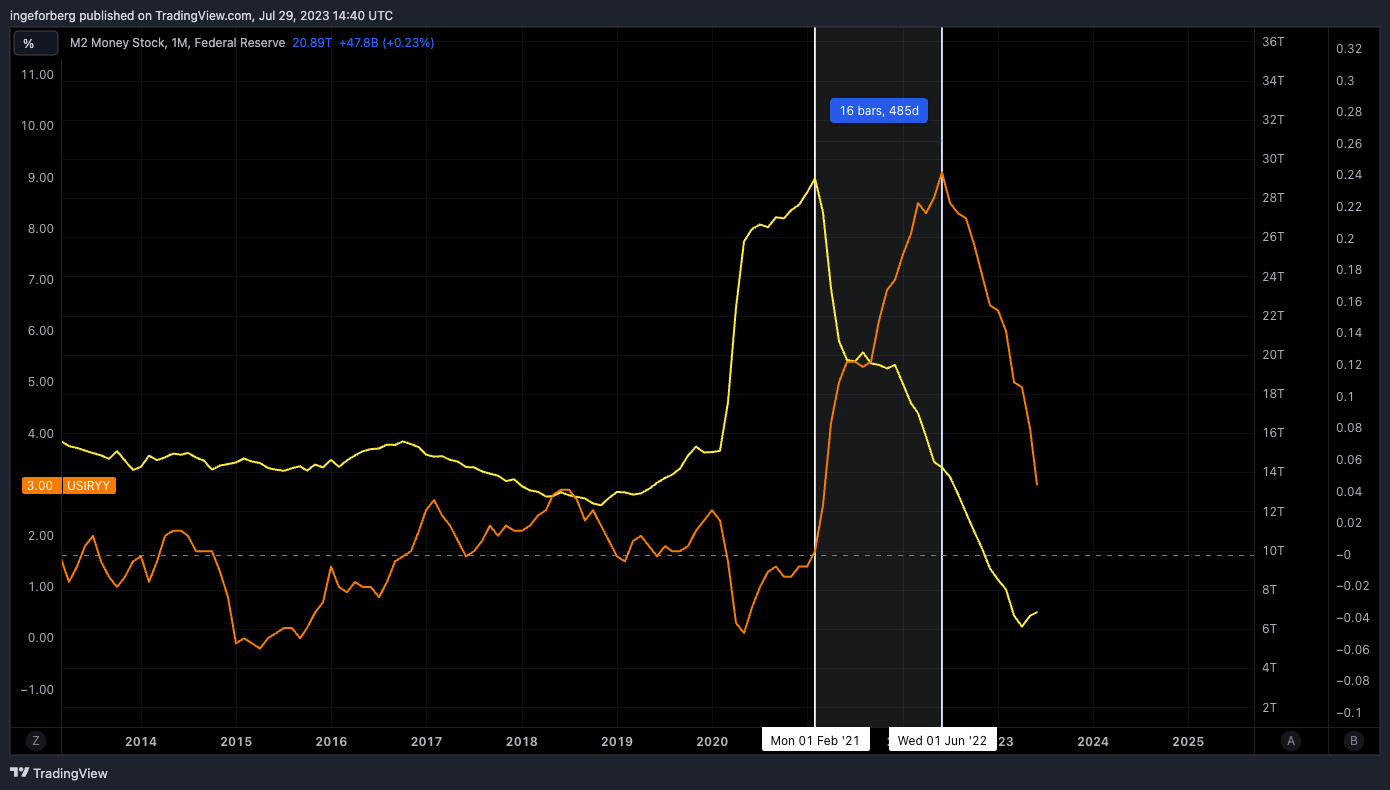The width and height of the screenshot is (1390, 790).
Task: Click the -0.1 right axis value
Action: [x=1347, y=713]
